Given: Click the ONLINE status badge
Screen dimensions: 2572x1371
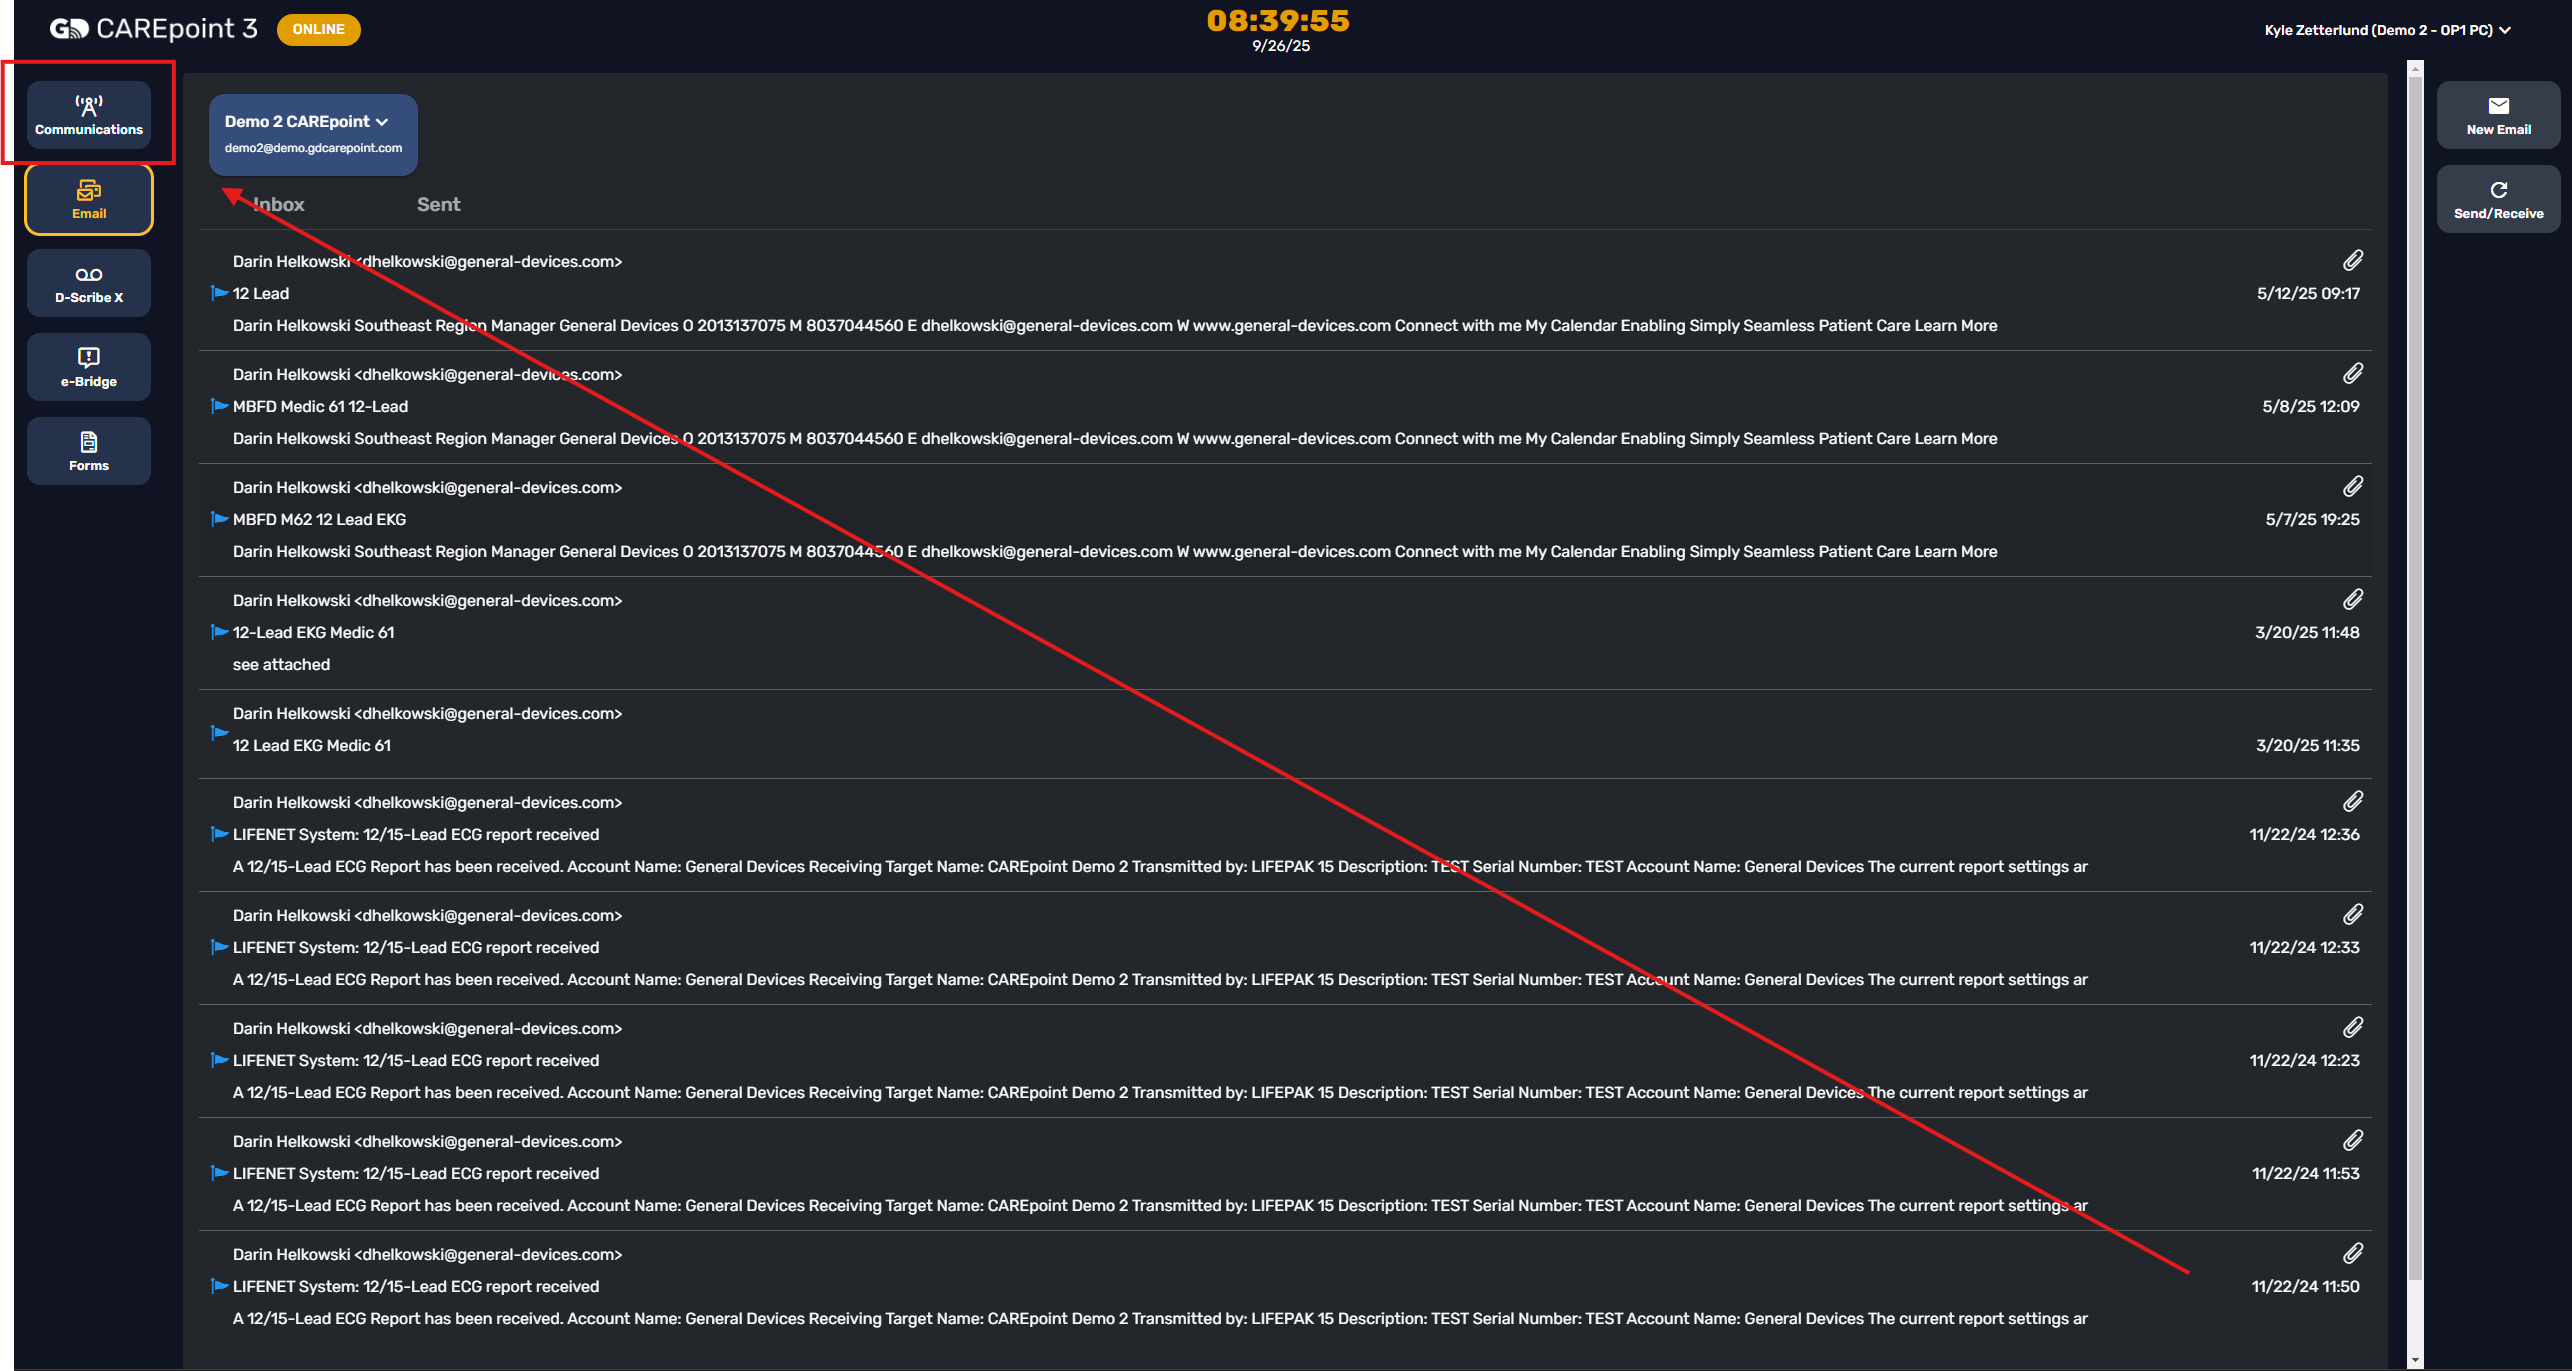Looking at the screenshot, I should pyautogui.click(x=318, y=29).
